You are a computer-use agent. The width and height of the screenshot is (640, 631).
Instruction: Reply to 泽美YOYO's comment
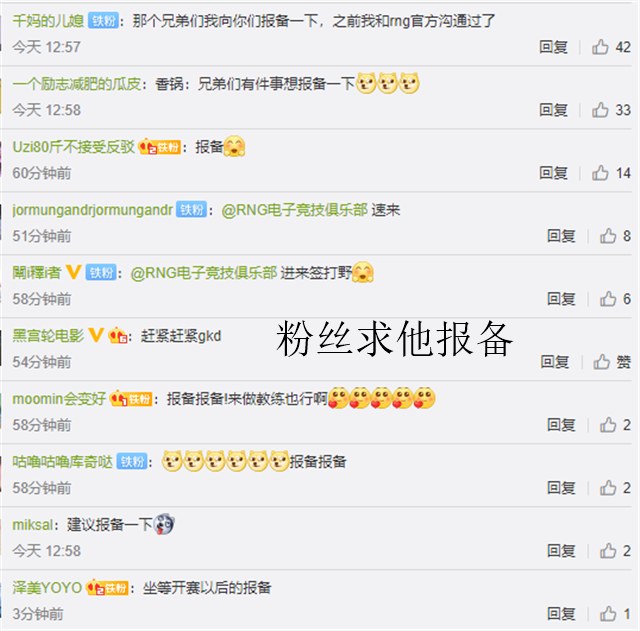pyautogui.click(x=561, y=614)
